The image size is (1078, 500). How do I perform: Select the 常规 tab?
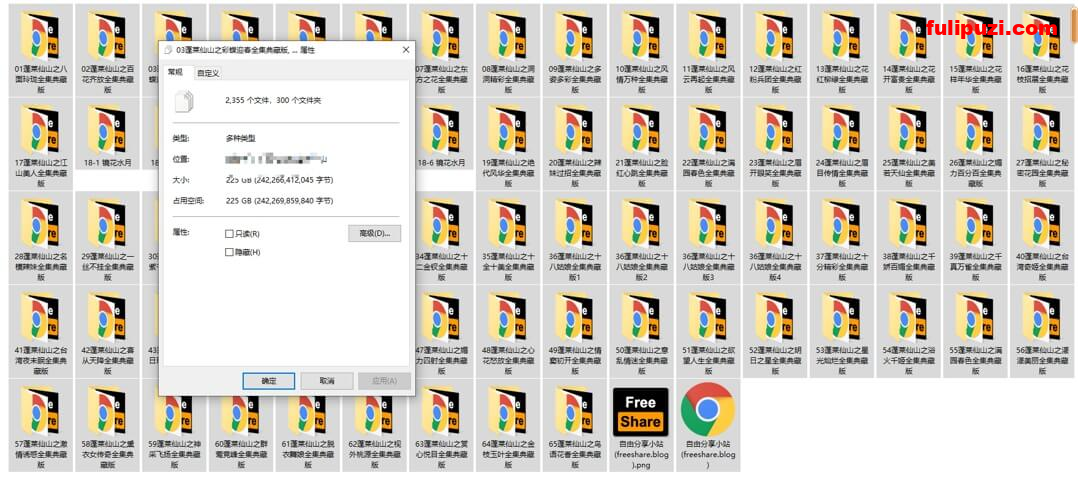[176, 72]
